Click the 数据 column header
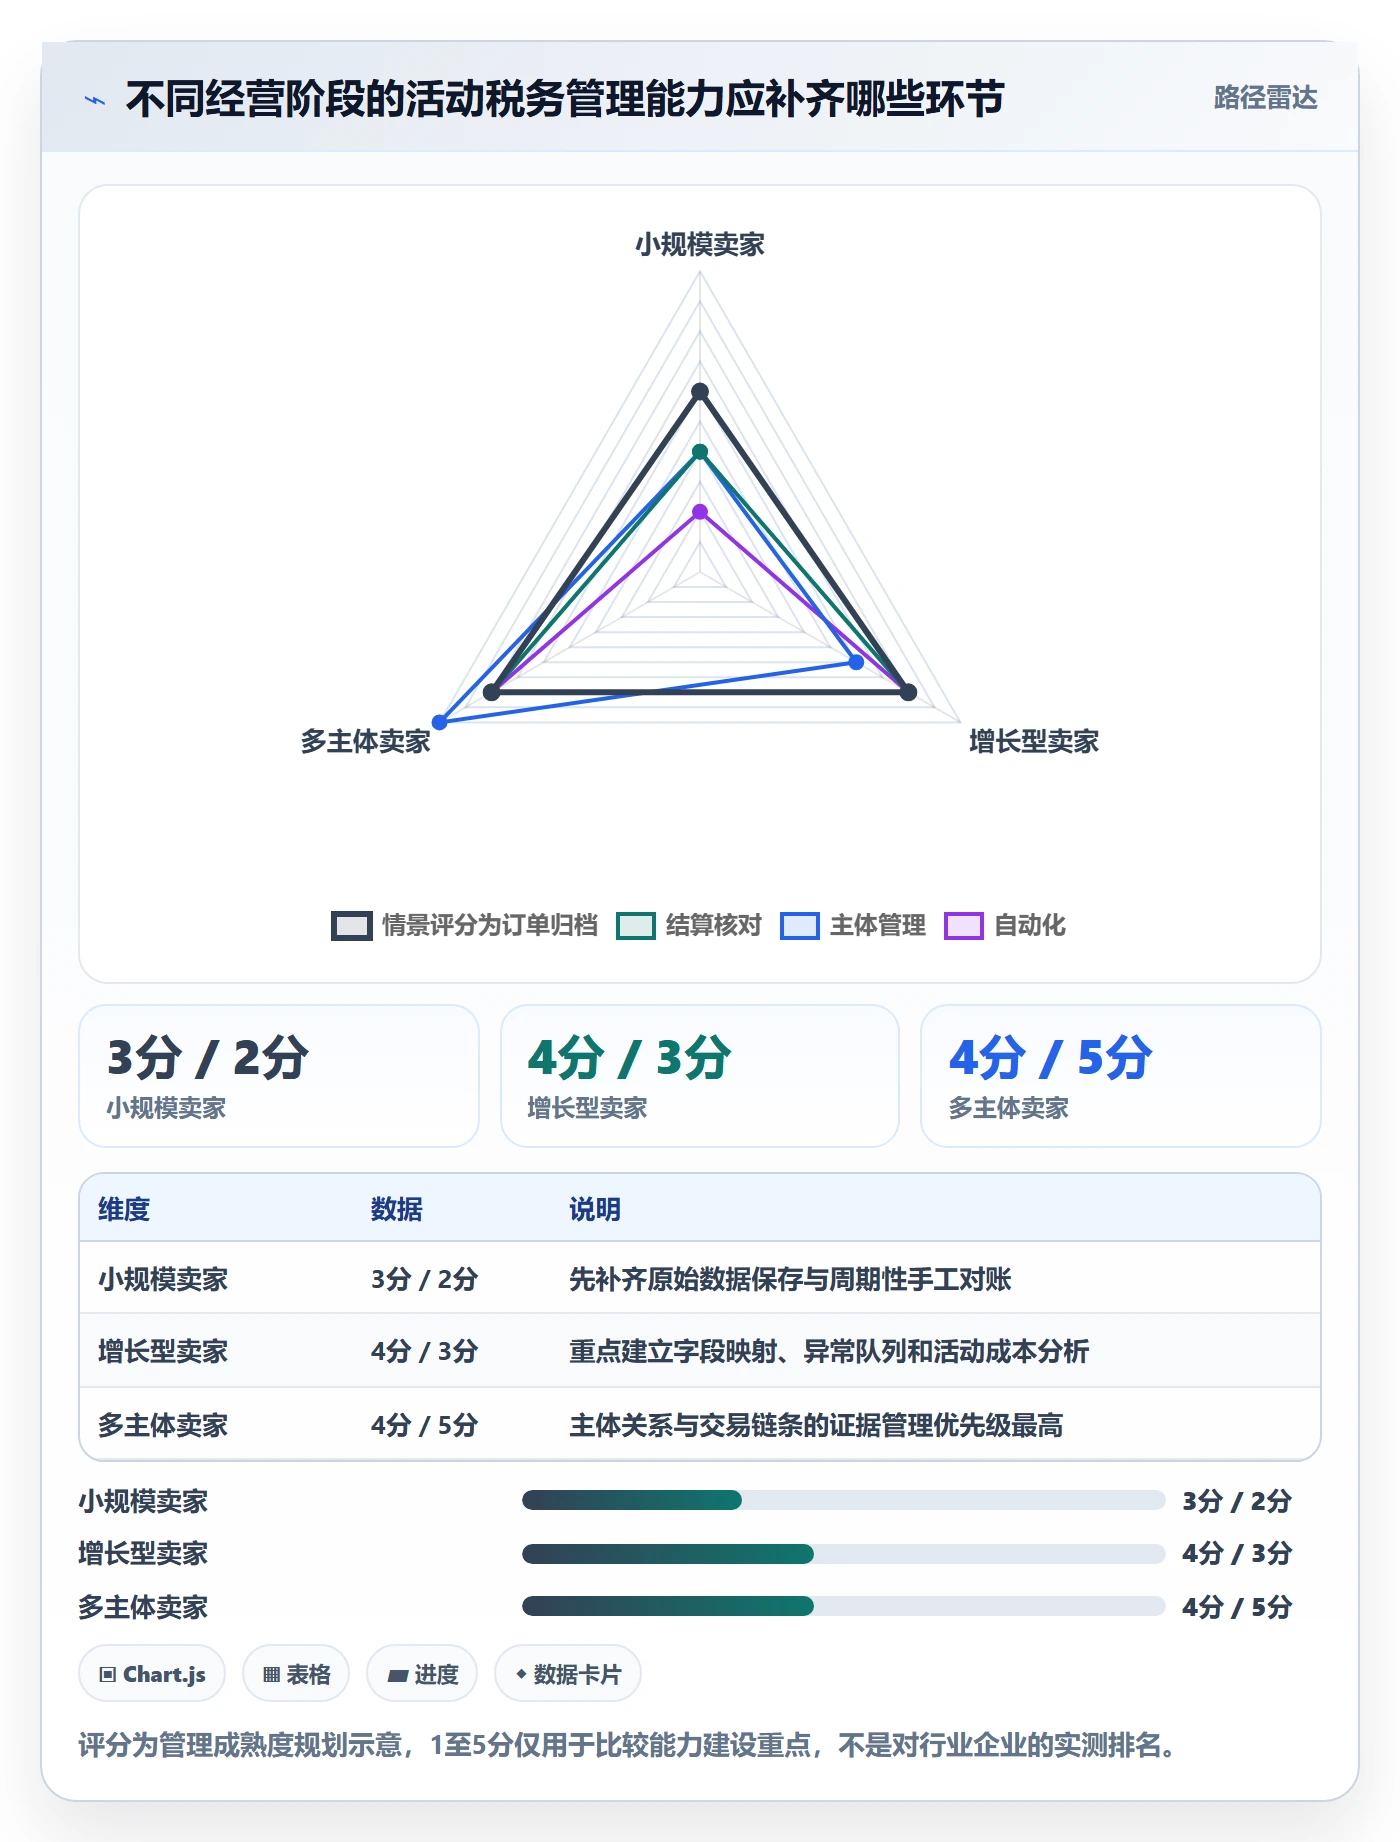Image resolution: width=1400 pixels, height=1842 pixels. pyautogui.click(x=397, y=1209)
